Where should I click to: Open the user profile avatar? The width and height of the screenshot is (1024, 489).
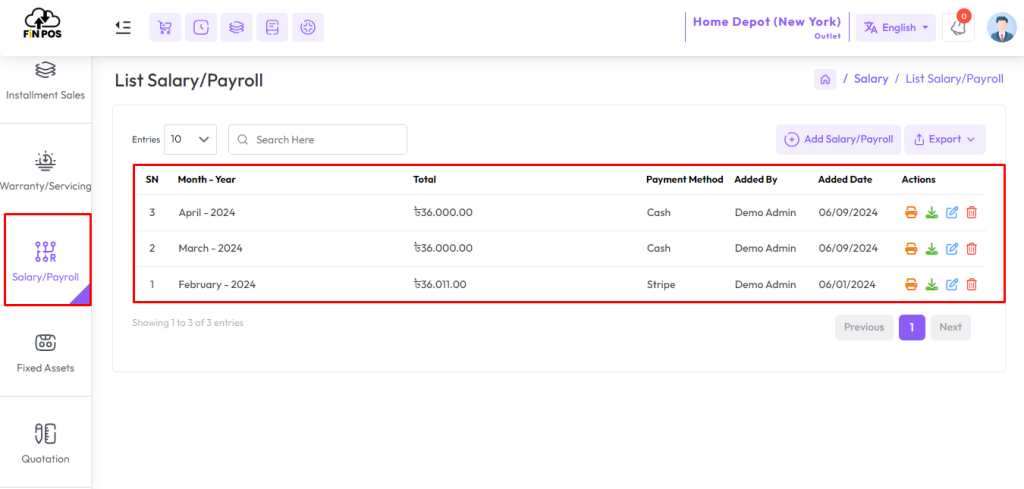point(1002,27)
